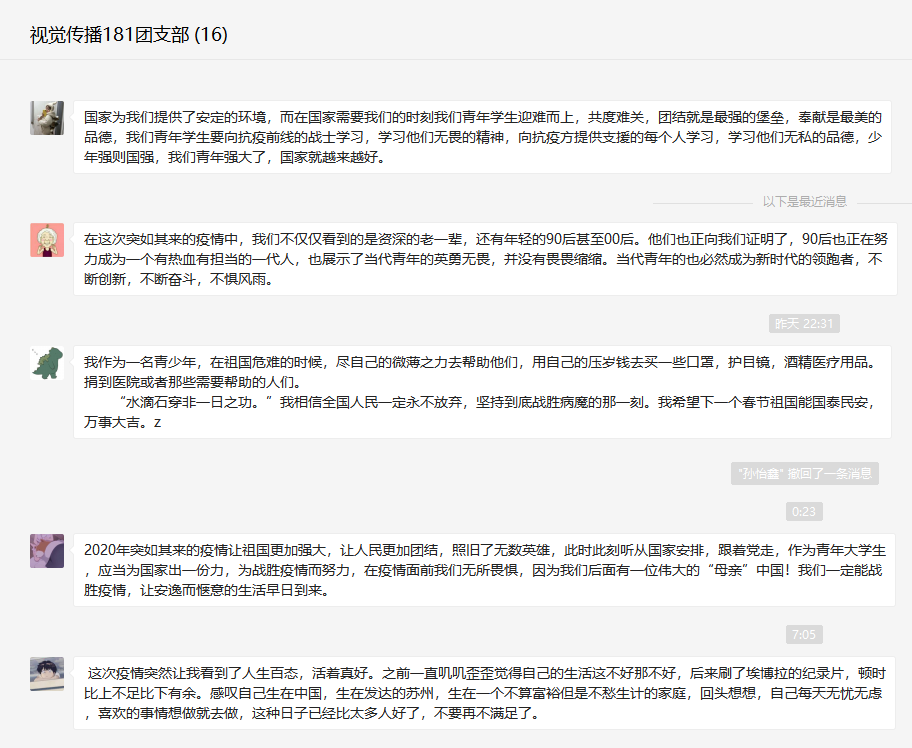The image size is (912, 748).
Task: Click the avatar beside the message starting 2020年突如其来的疫情
Action: pyautogui.click(x=47, y=551)
